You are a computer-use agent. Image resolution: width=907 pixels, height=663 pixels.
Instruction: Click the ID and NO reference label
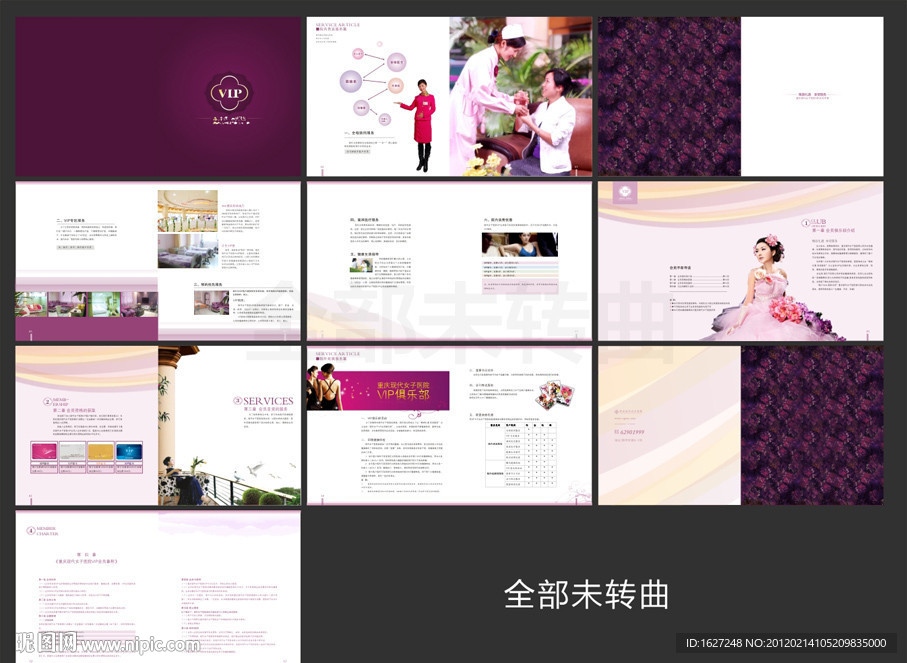point(790,643)
